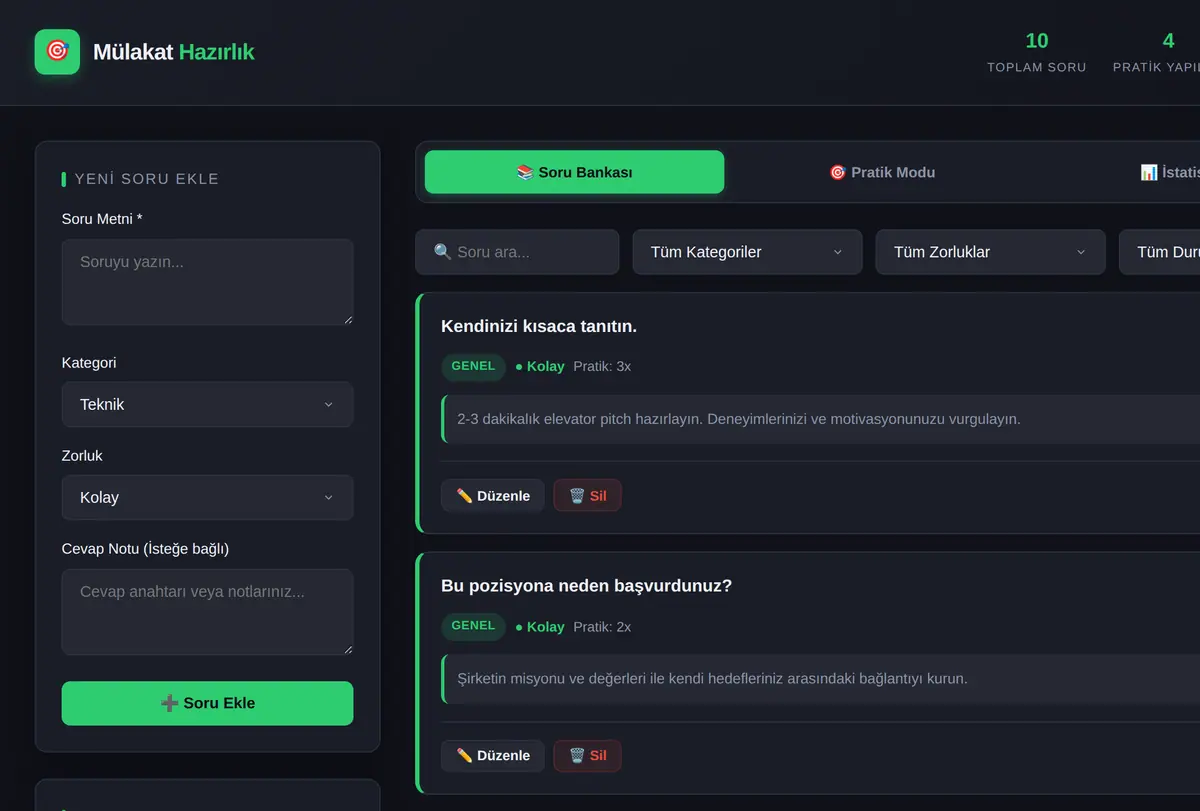This screenshot has width=1200, height=811.
Task: Open the Tüm Zorluklar filter dropdown
Action: [990, 252]
